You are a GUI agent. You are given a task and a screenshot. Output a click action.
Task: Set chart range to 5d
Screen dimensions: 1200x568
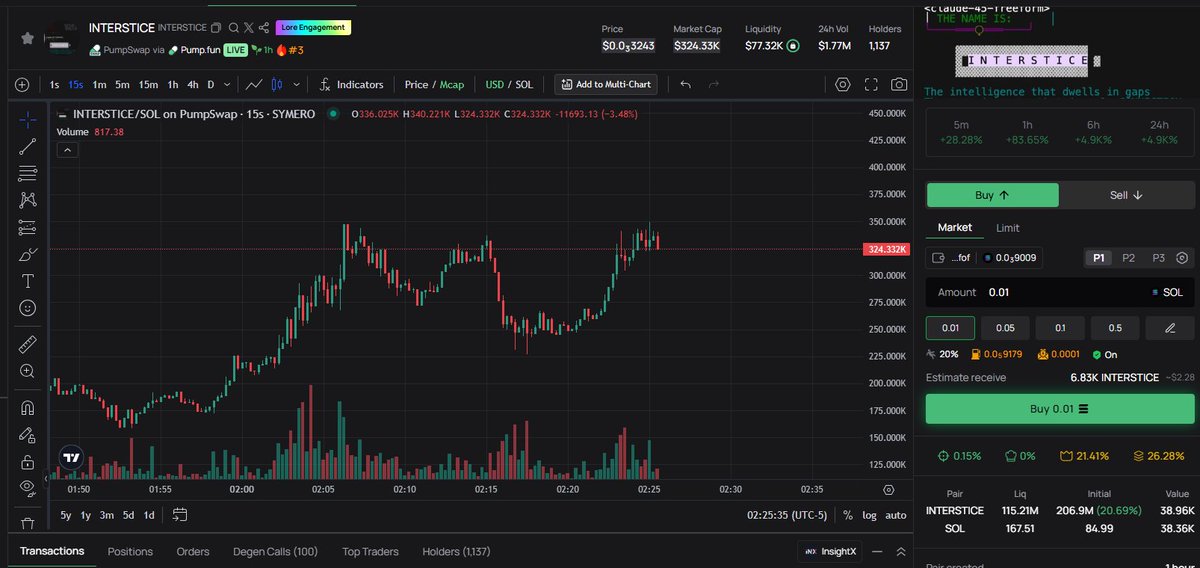click(128, 515)
